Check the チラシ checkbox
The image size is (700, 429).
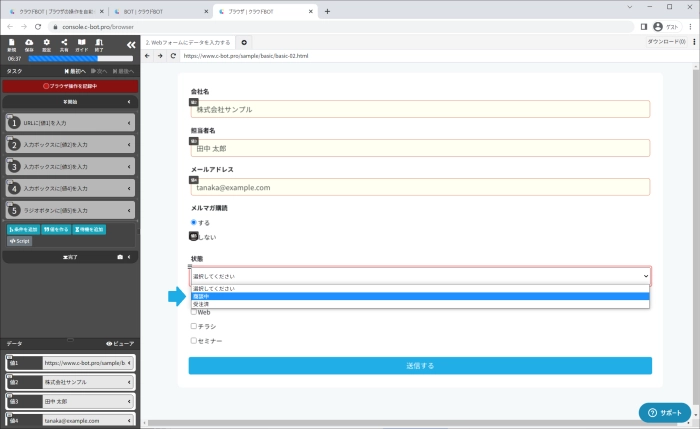[194, 326]
